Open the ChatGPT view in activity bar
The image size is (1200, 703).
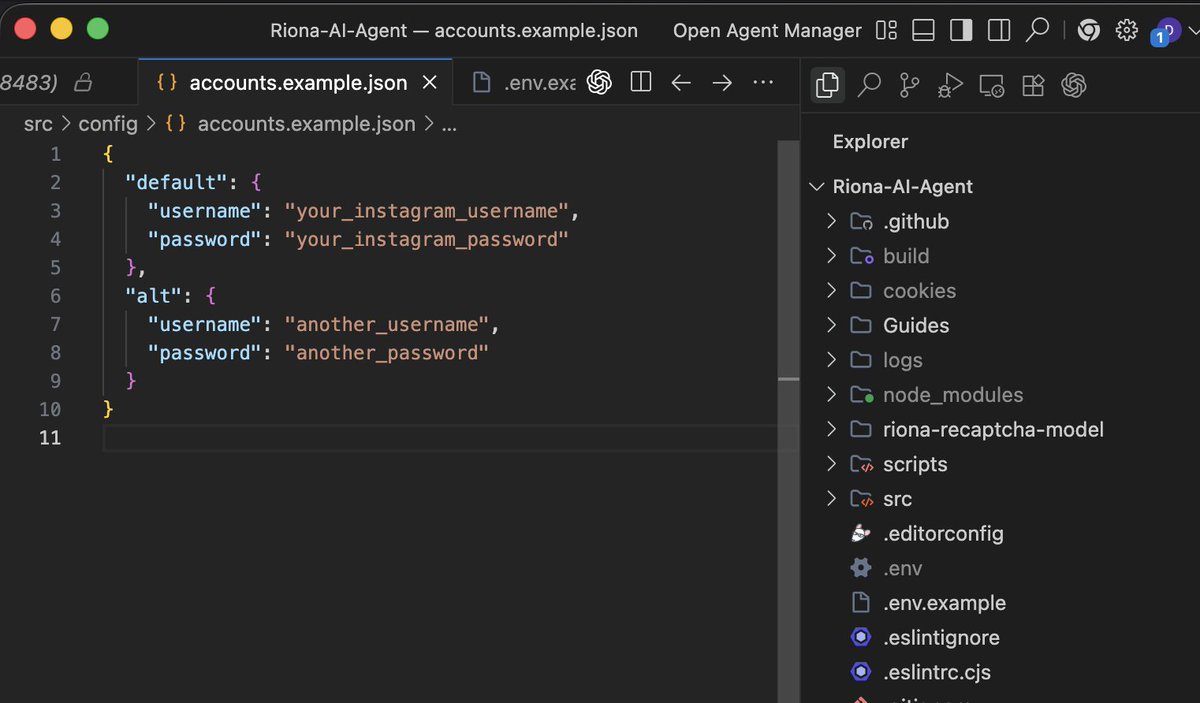(x=1074, y=86)
